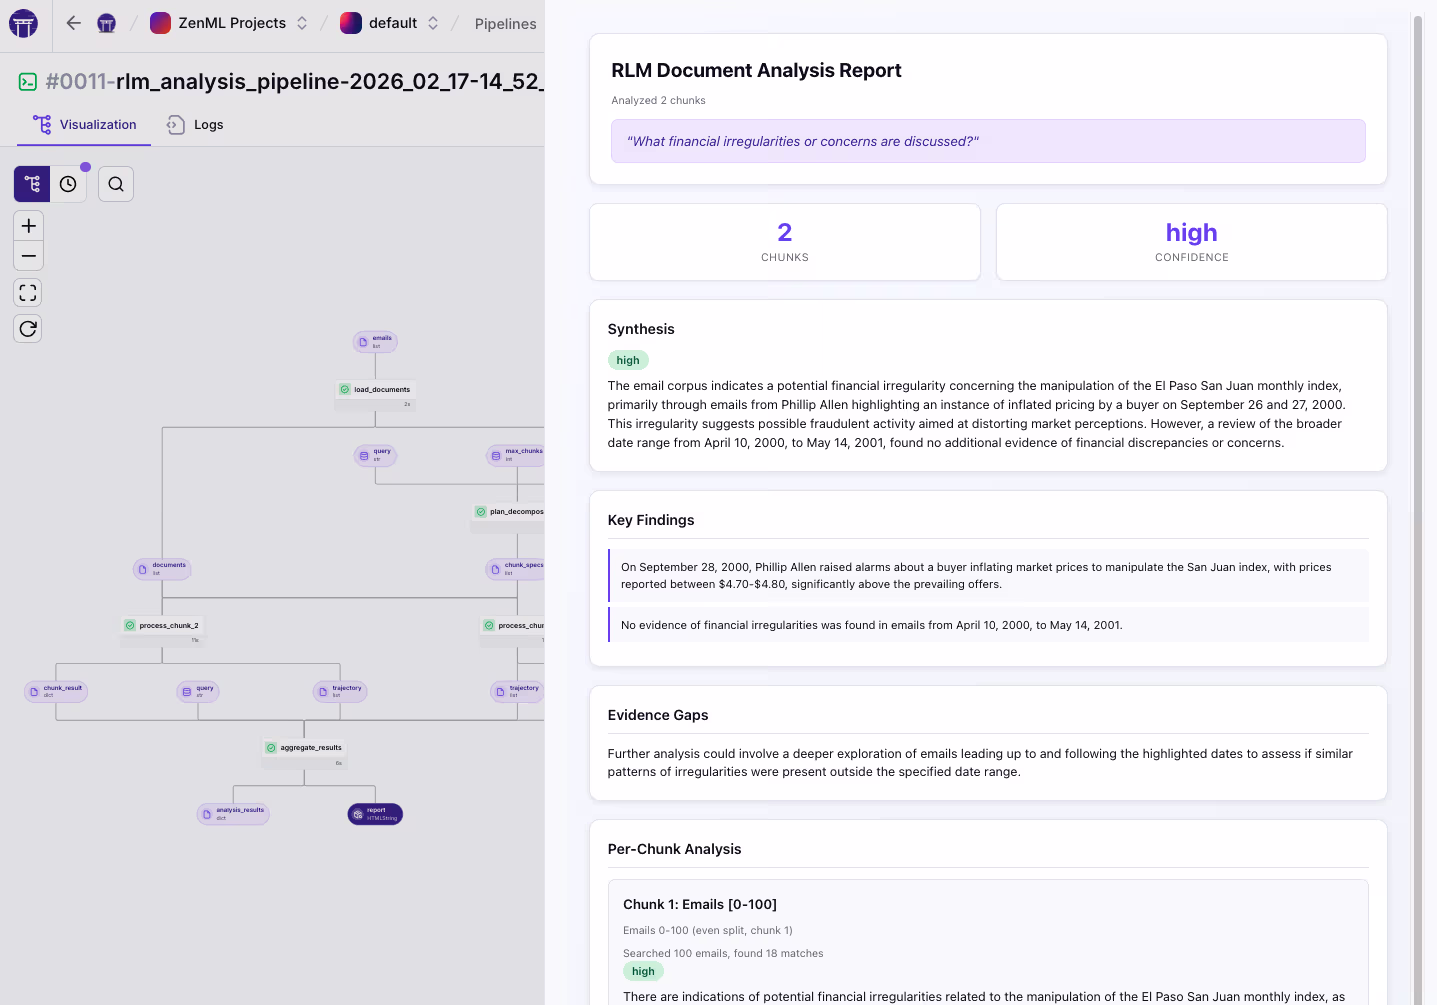Zoom out of the pipeline graph
This screenshot has height=1005, width=1437.
(x=28, y=256)
